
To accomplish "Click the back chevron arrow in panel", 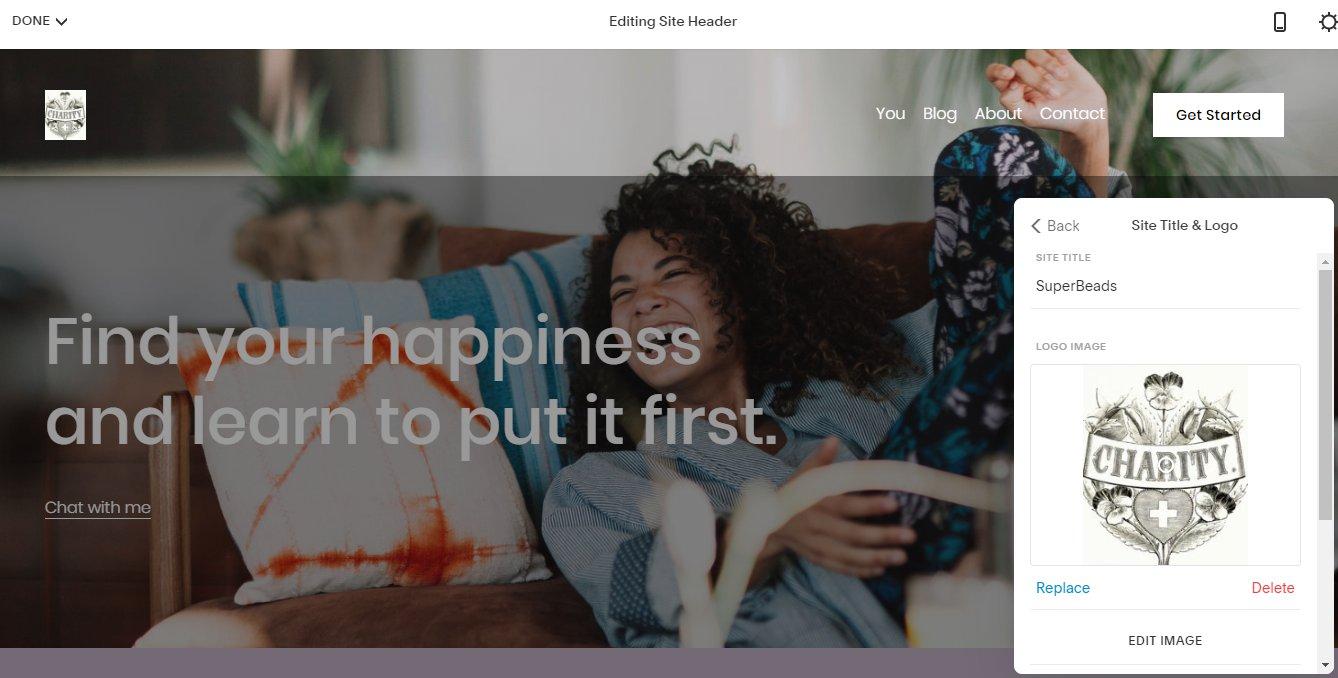I will pos(1036,226).
